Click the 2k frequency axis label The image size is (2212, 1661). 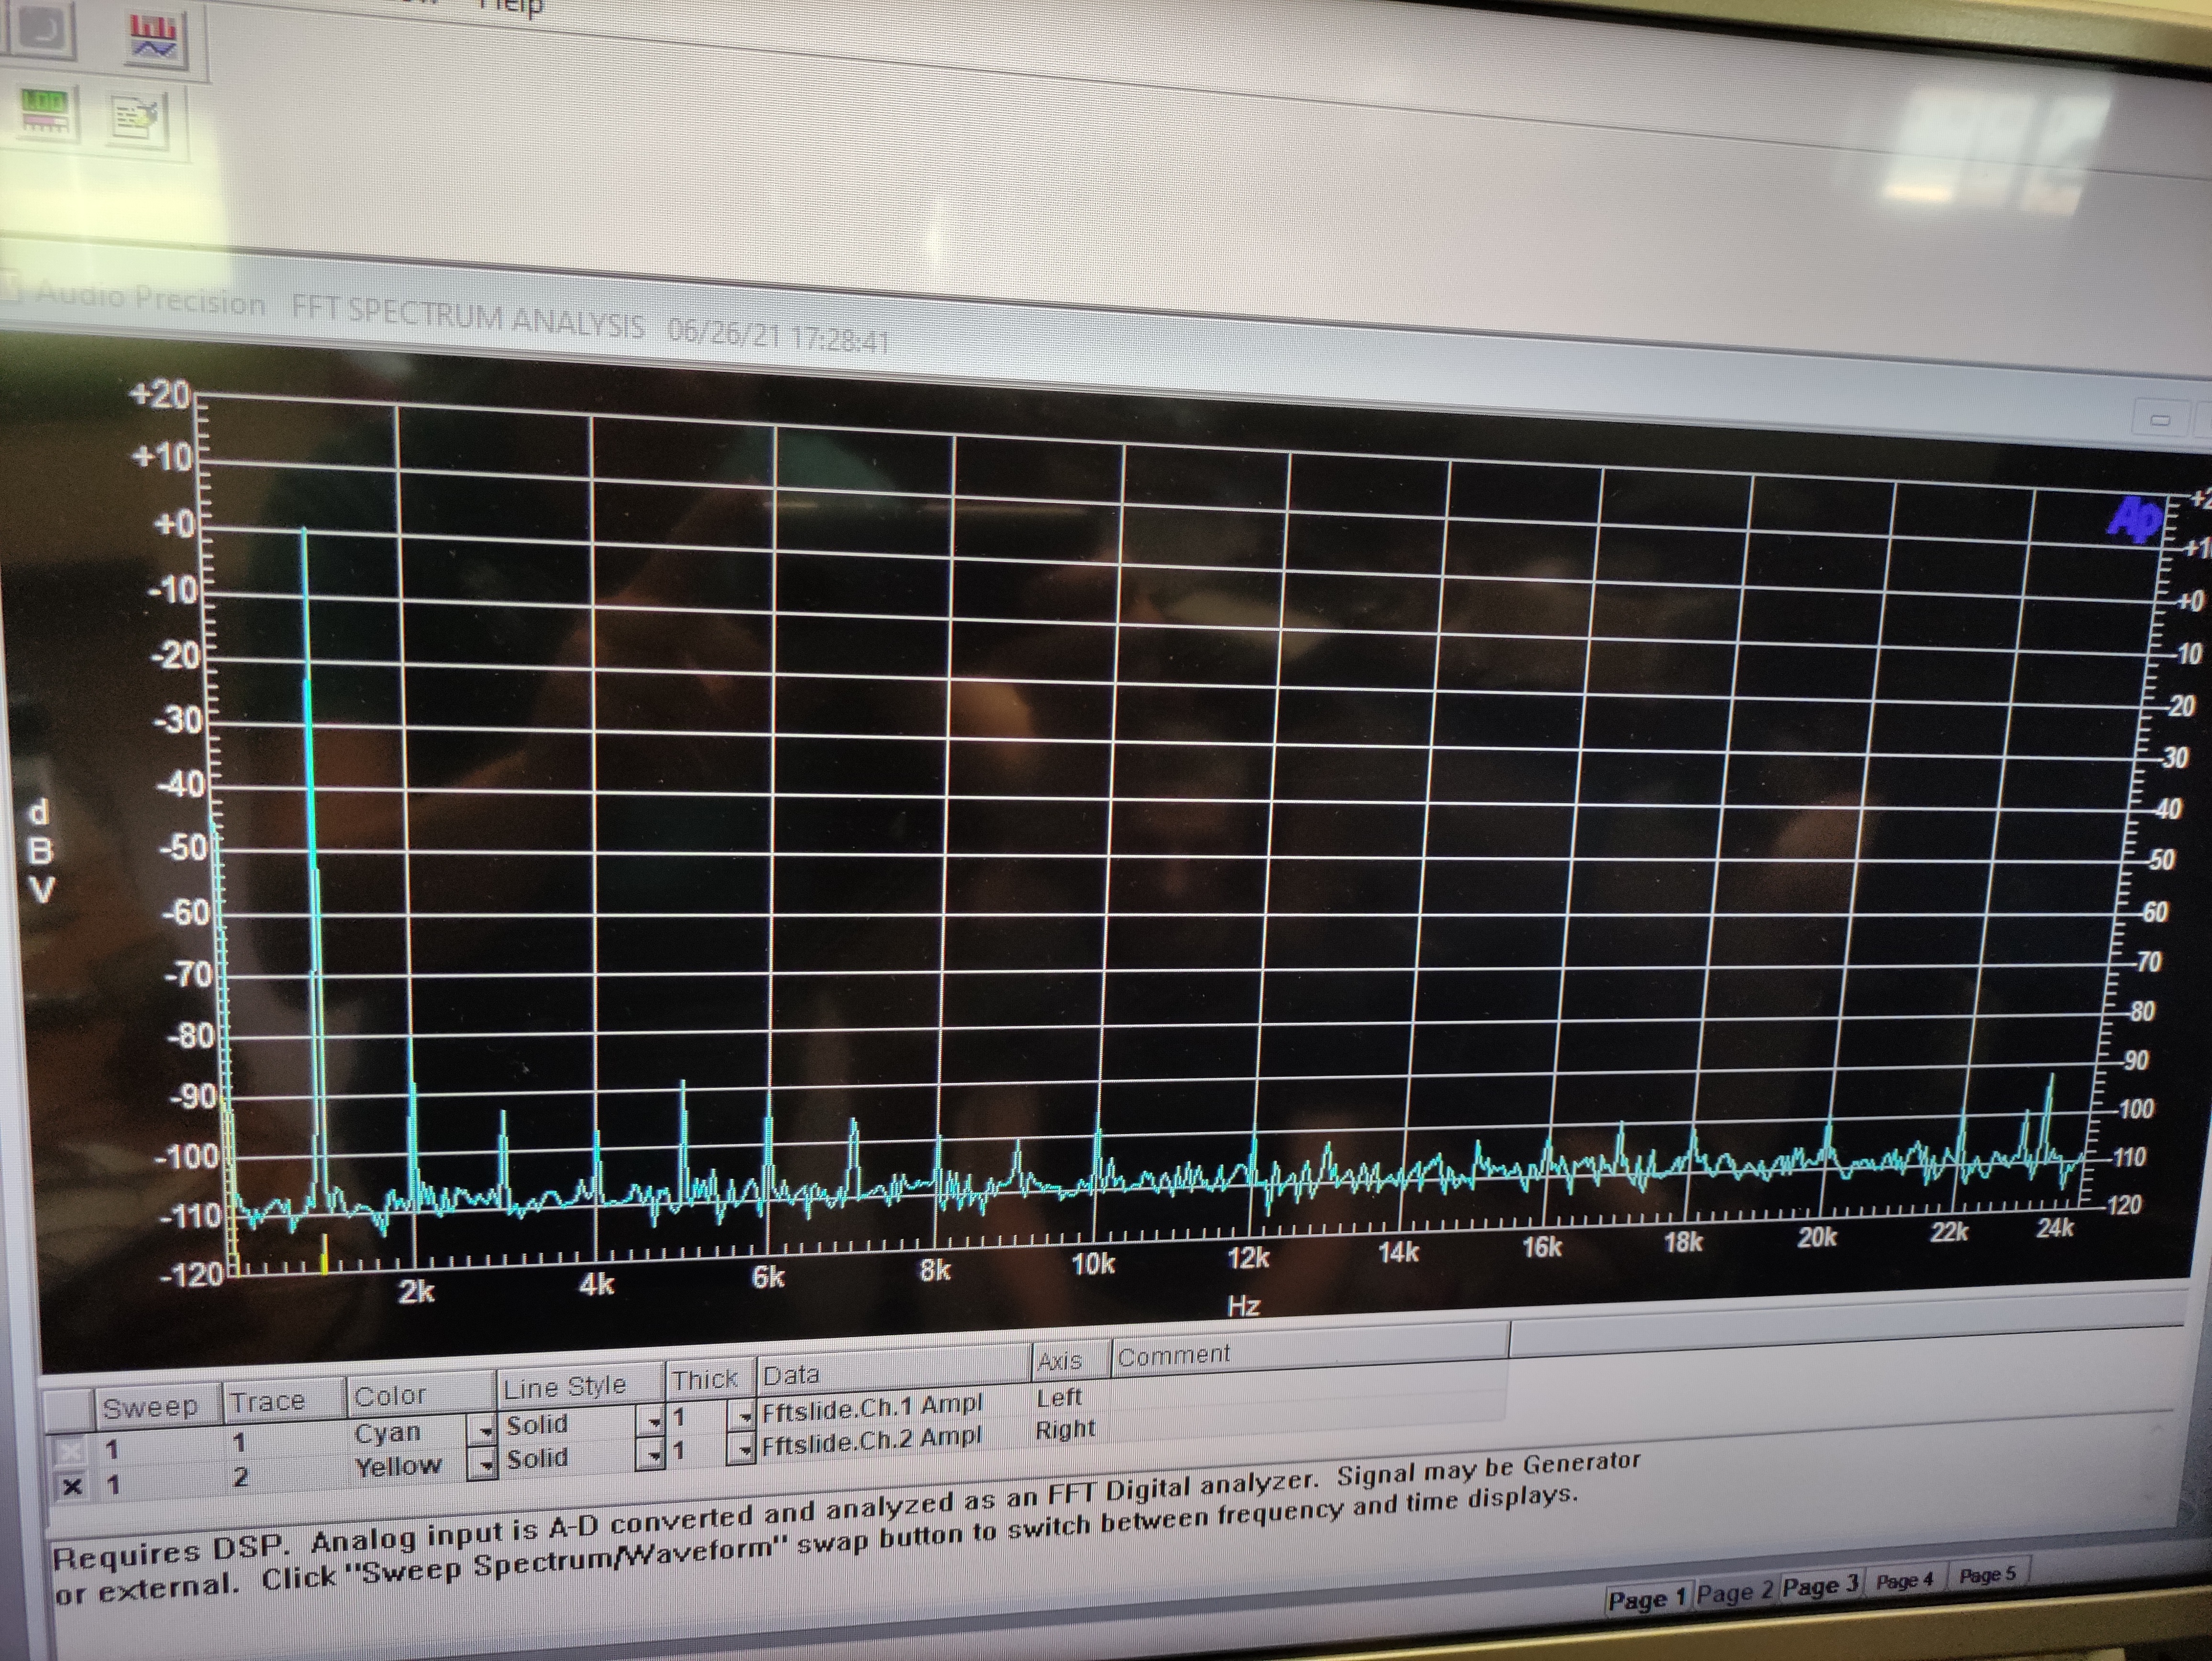416,1292
